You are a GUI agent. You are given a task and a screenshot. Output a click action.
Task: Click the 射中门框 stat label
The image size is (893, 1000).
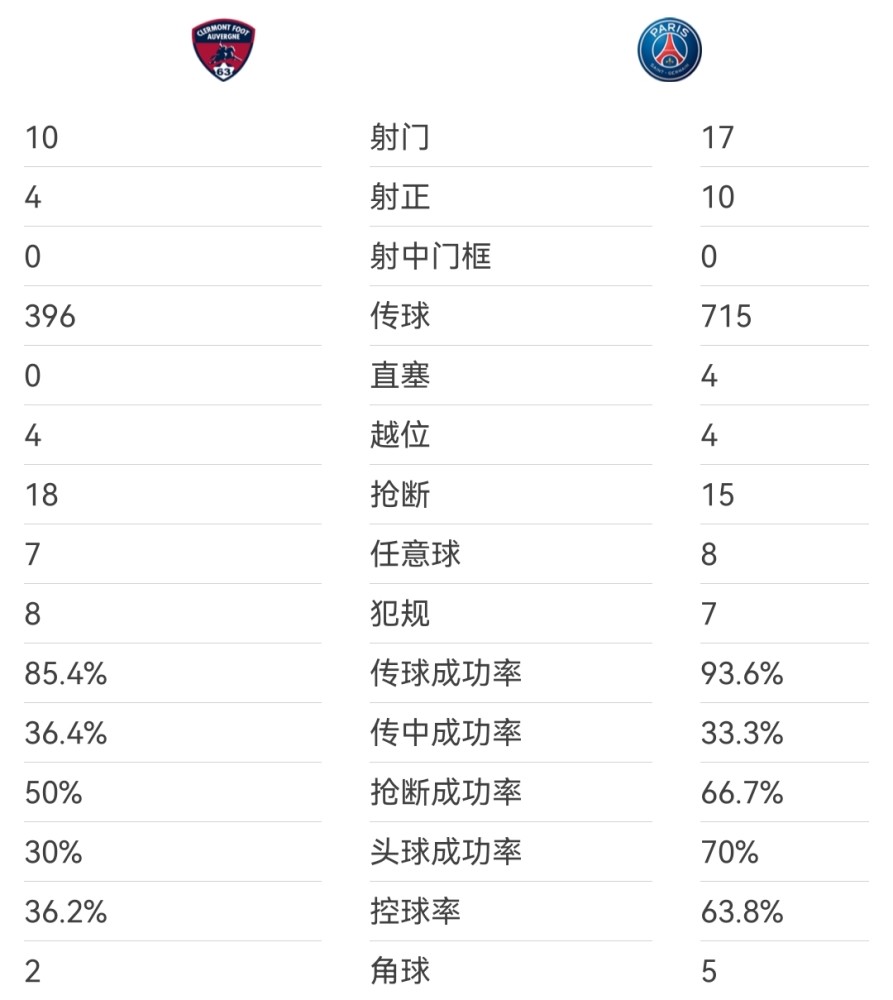(431, 256)
